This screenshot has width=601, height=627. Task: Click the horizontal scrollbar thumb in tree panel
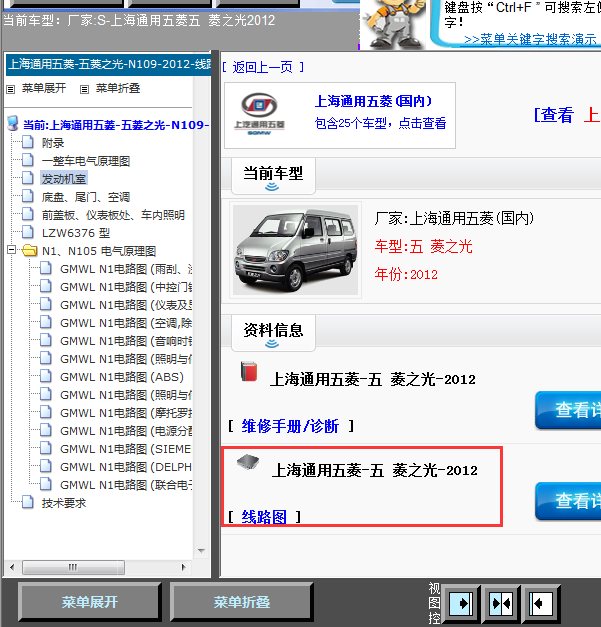[x=73, y=567]
